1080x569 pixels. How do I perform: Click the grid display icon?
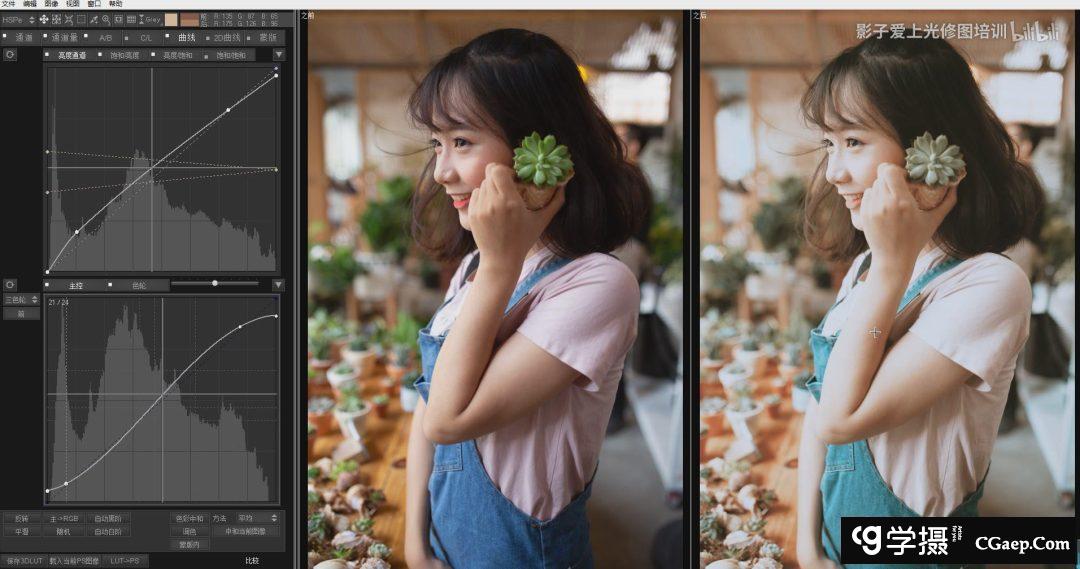131,19
